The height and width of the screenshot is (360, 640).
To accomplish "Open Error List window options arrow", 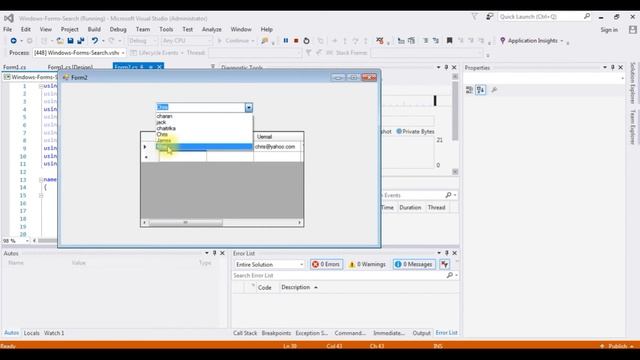I will click(439, 253).
